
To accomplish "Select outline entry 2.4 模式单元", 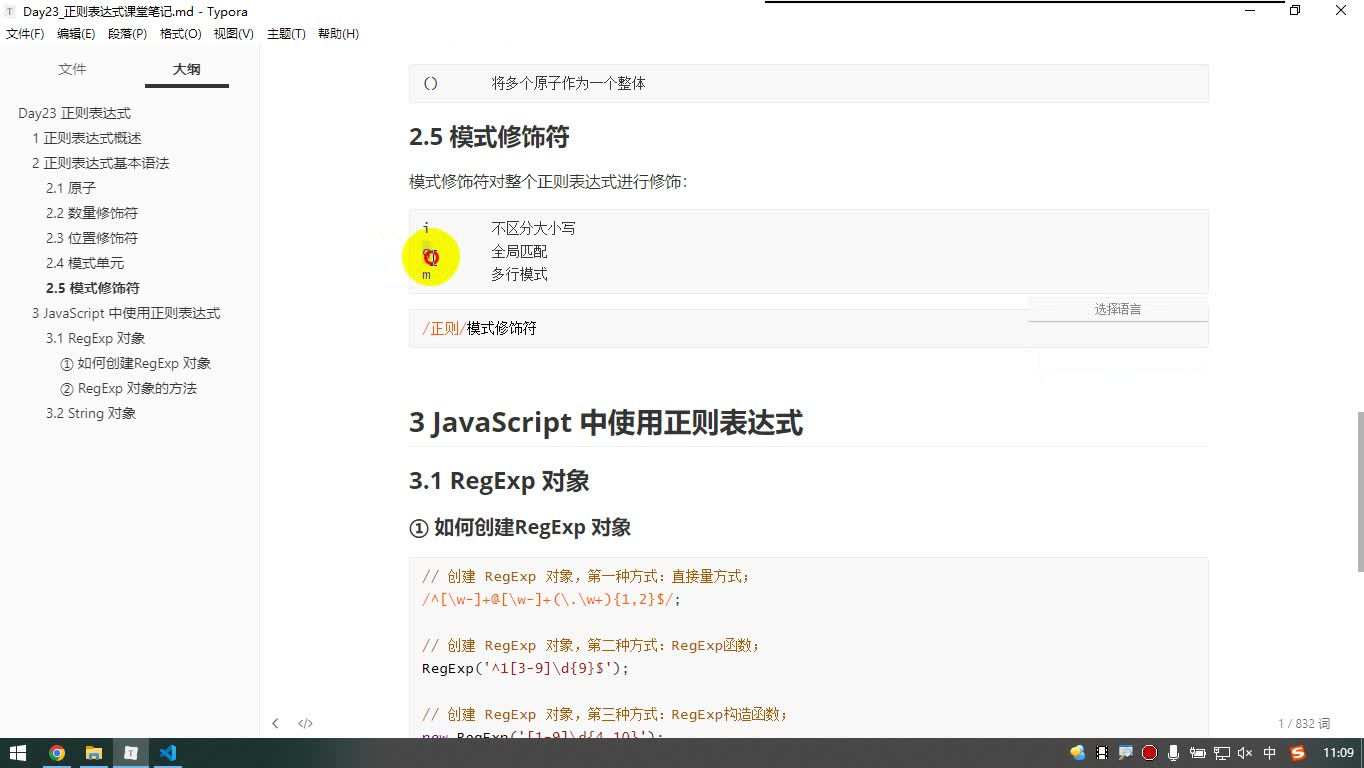I will tap(85, 263).
